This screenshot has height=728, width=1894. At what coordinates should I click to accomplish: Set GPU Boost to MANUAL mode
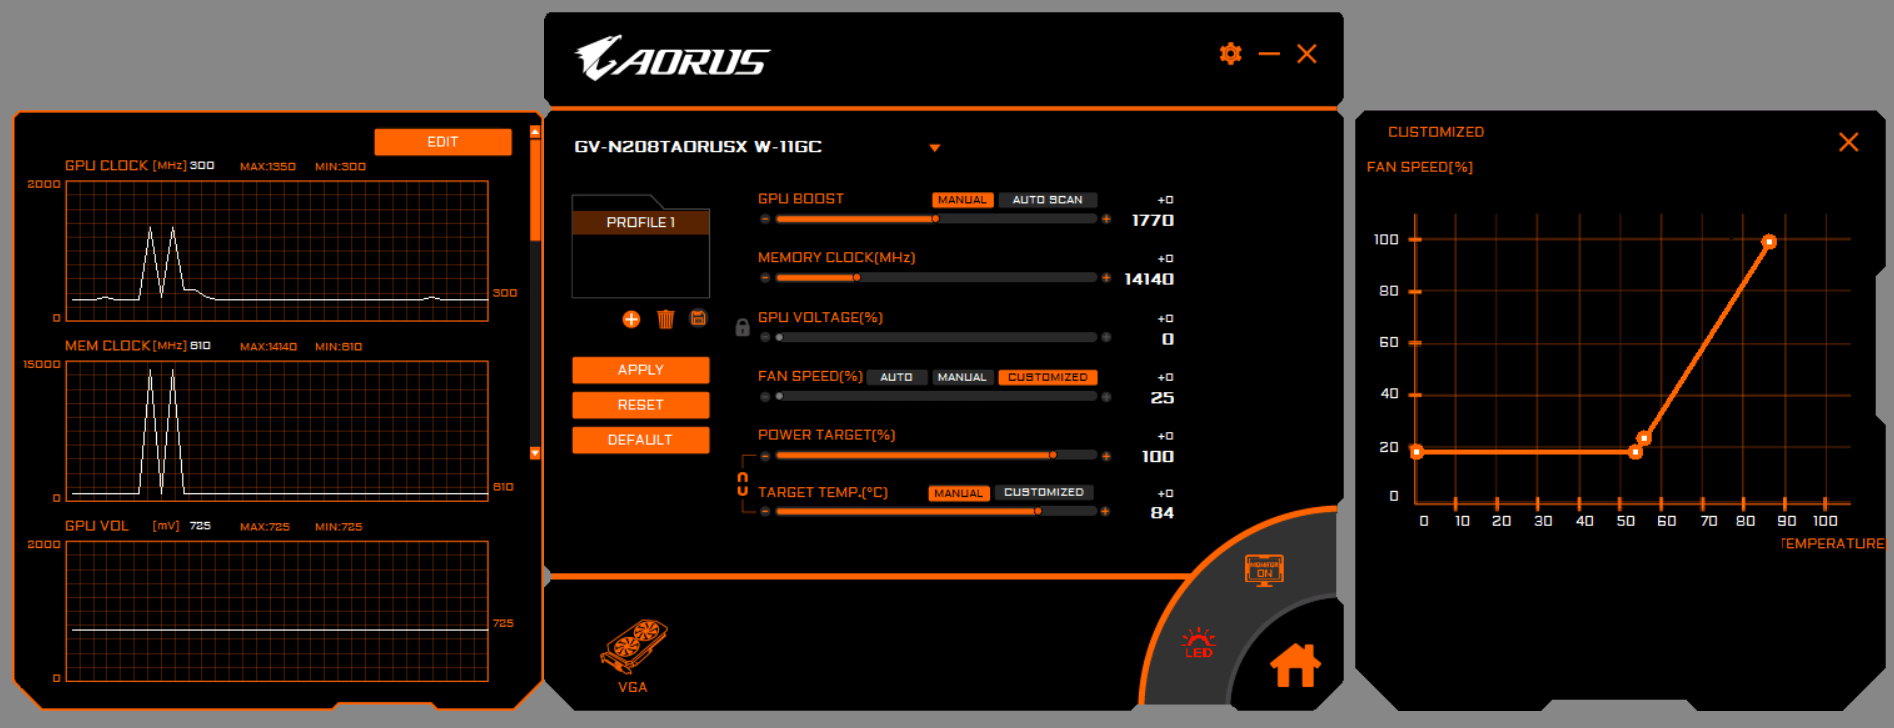[962, 200]
